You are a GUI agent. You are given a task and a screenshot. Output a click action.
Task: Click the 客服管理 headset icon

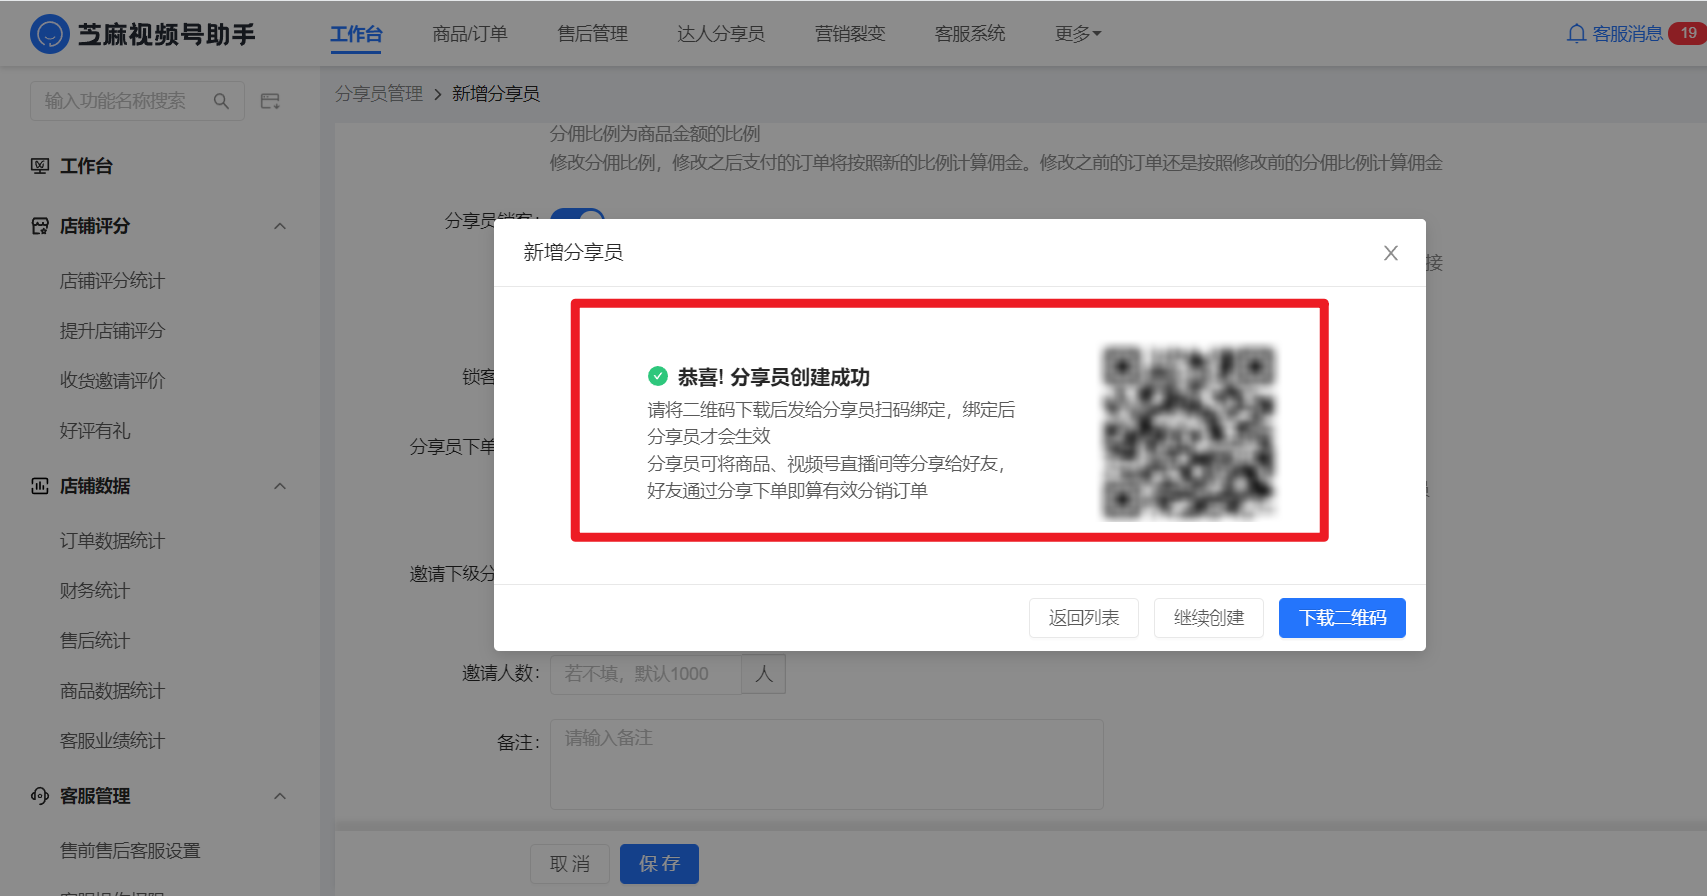[40, 796]
